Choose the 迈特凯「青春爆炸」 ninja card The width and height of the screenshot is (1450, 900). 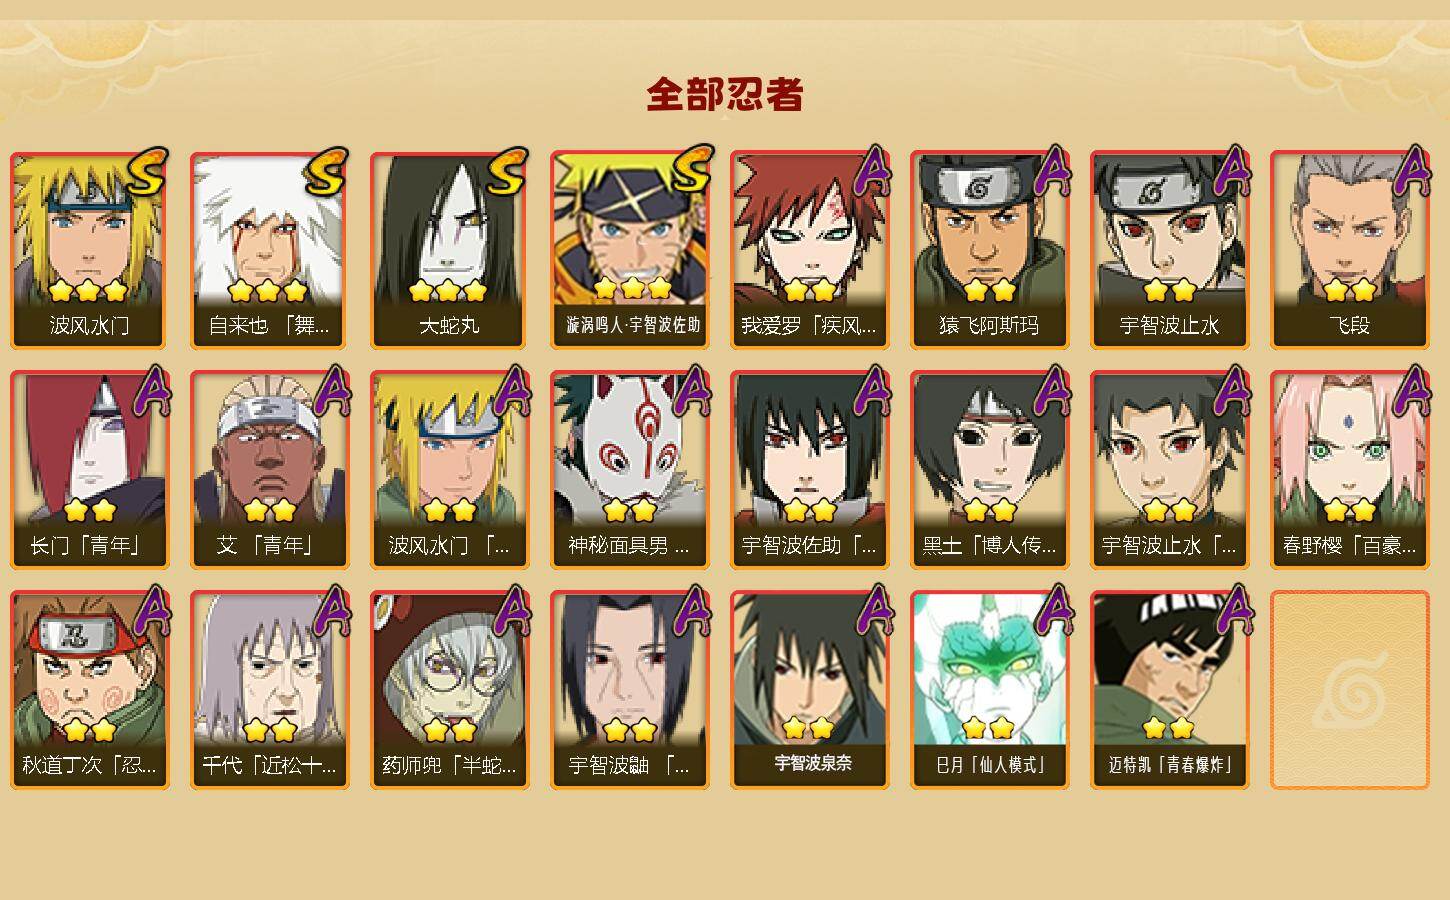[x=1169, y=690]
